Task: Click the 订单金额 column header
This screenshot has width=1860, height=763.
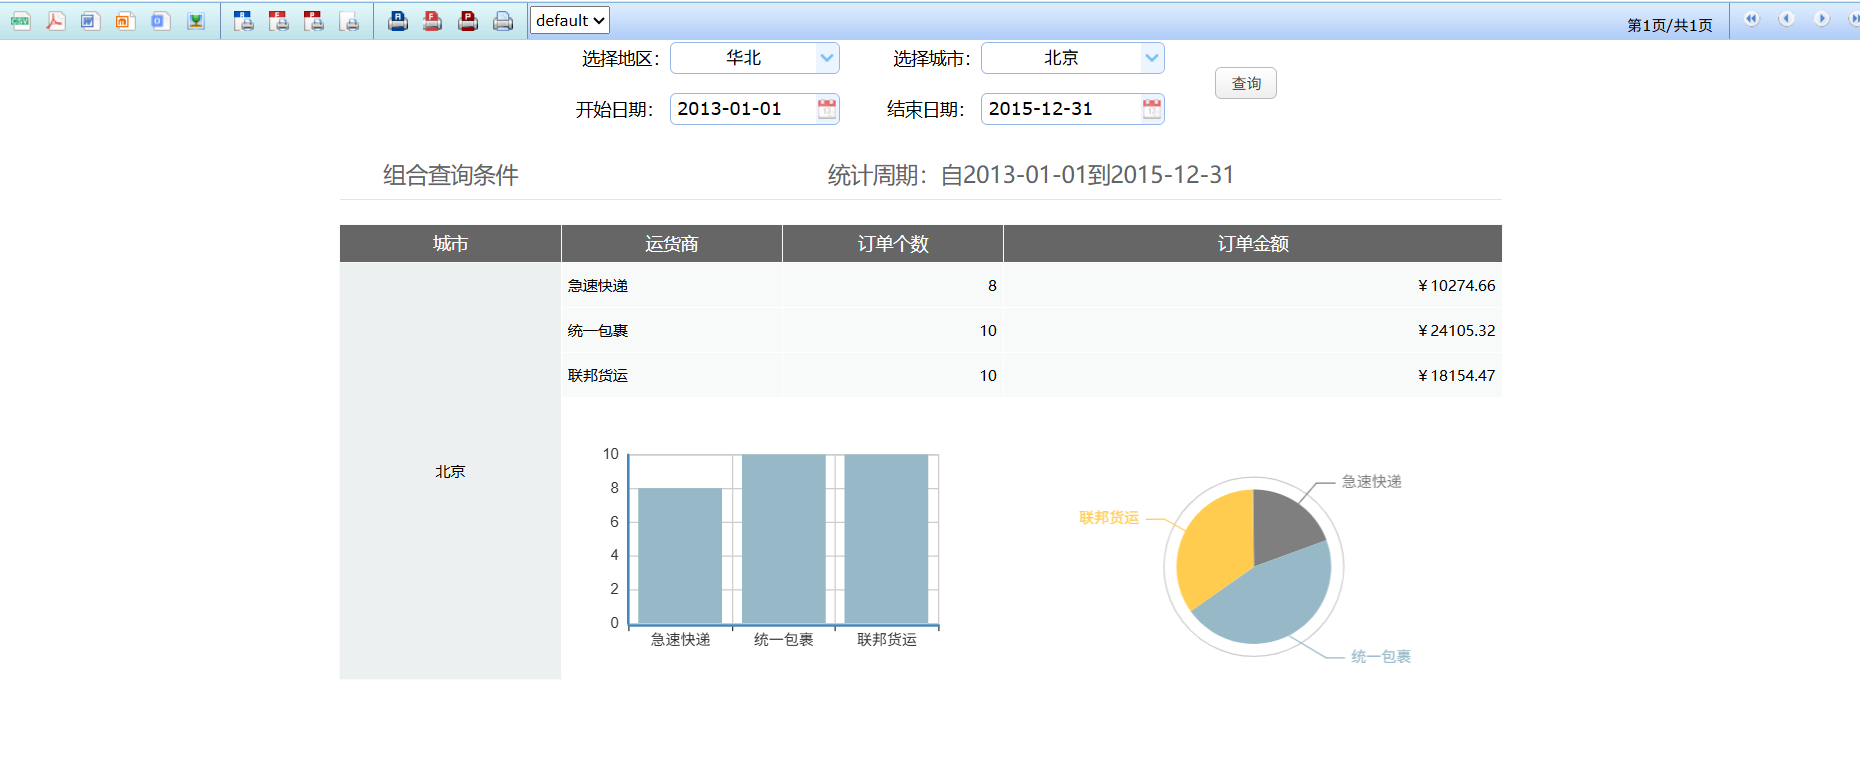Action: click(1252, 244)
